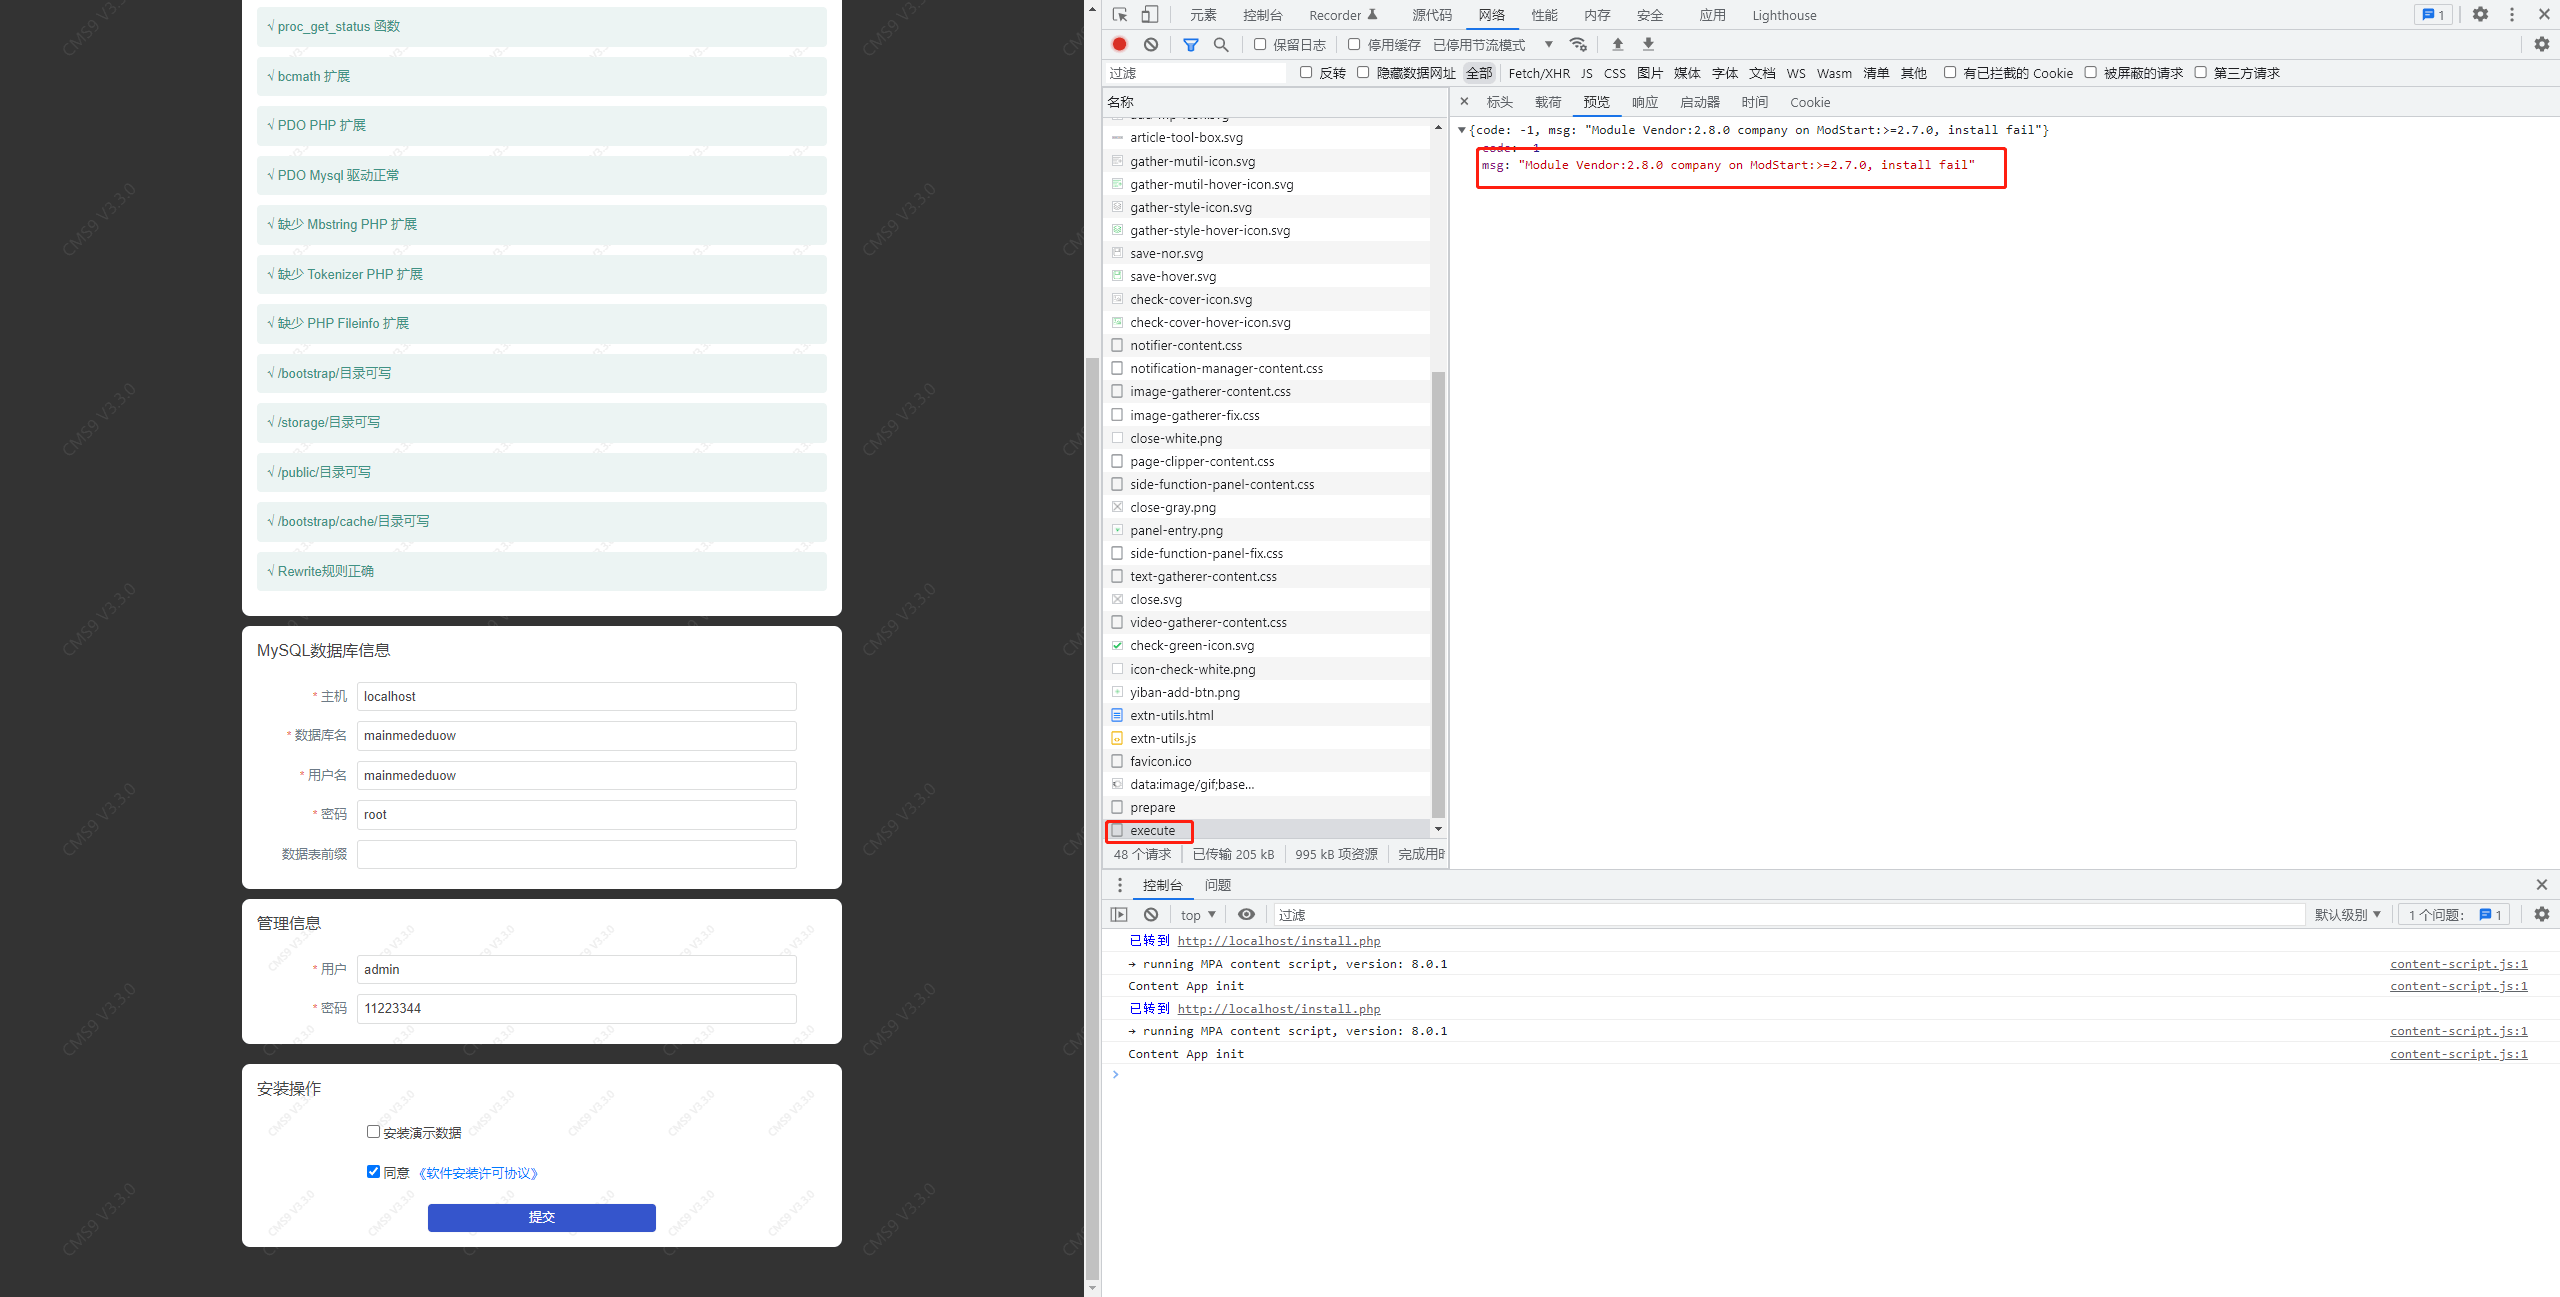Image resolution: width=2560 pixels, height=1297 pixels.
Task: Enable disable cache checkbox
Action: (x=1354, y=44)
